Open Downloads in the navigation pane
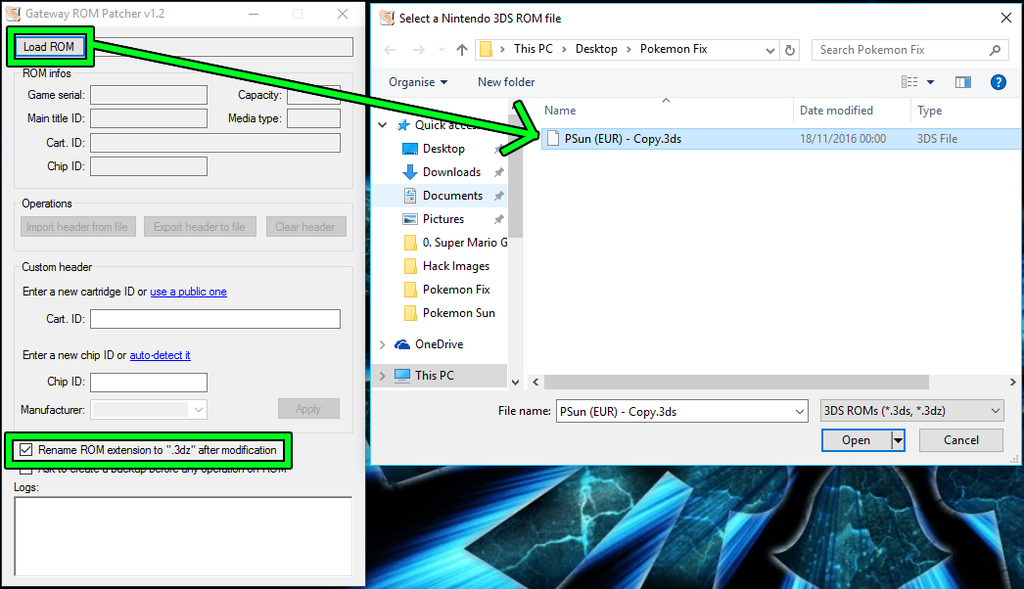Image resolution: width=1024 pixels, height=589 pixels. pyautogui.click(x=451, y=172)
